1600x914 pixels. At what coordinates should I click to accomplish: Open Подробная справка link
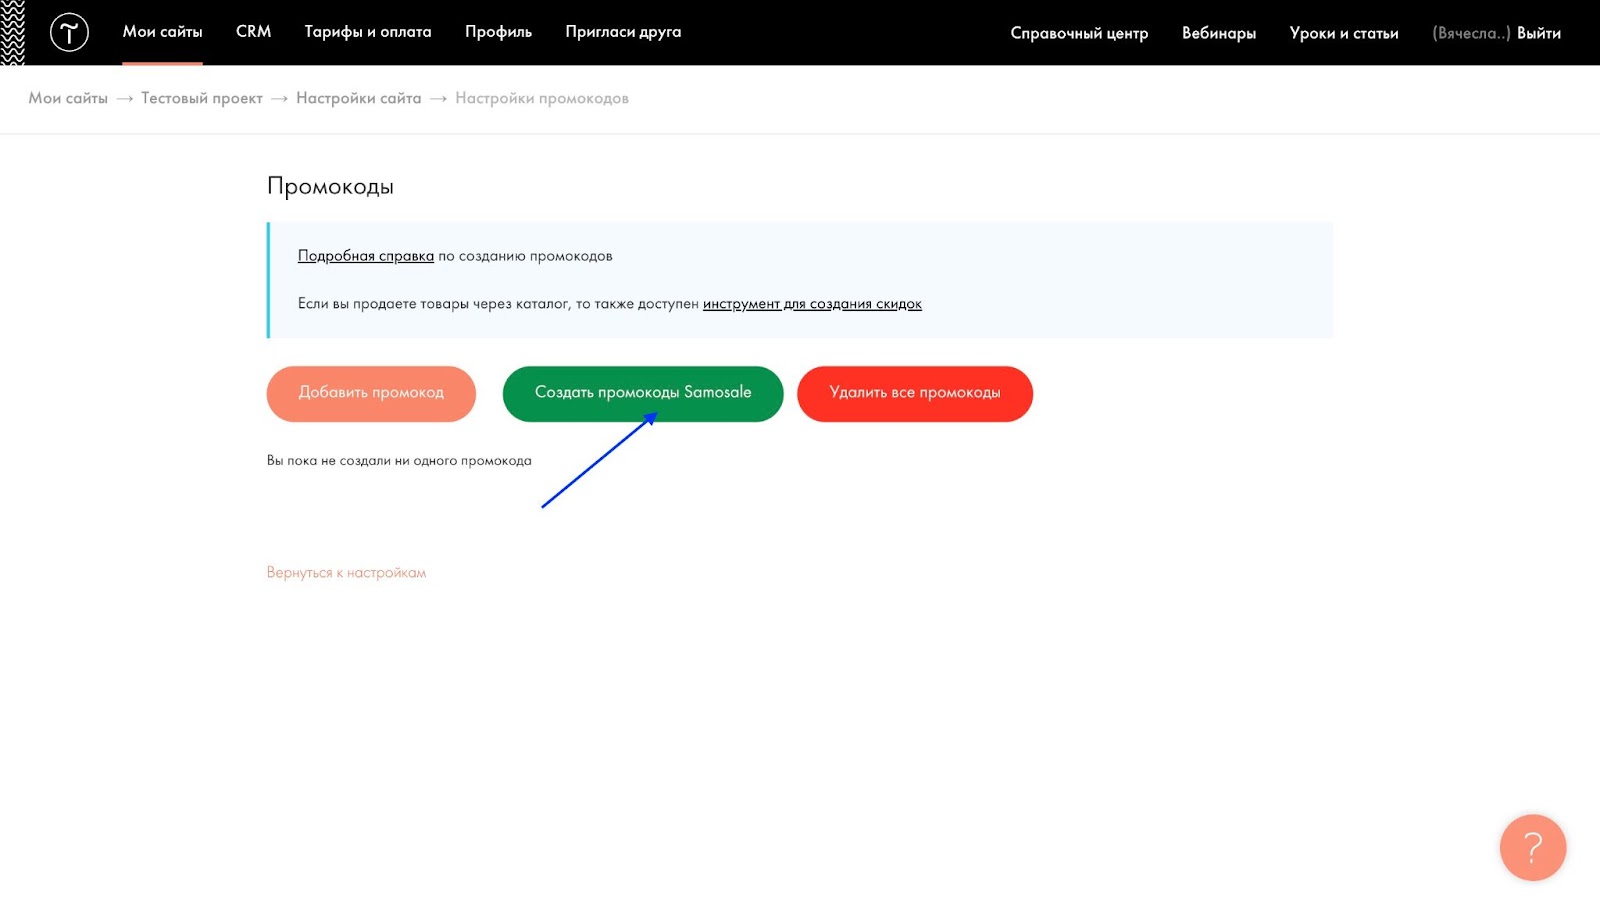(366, 256)
